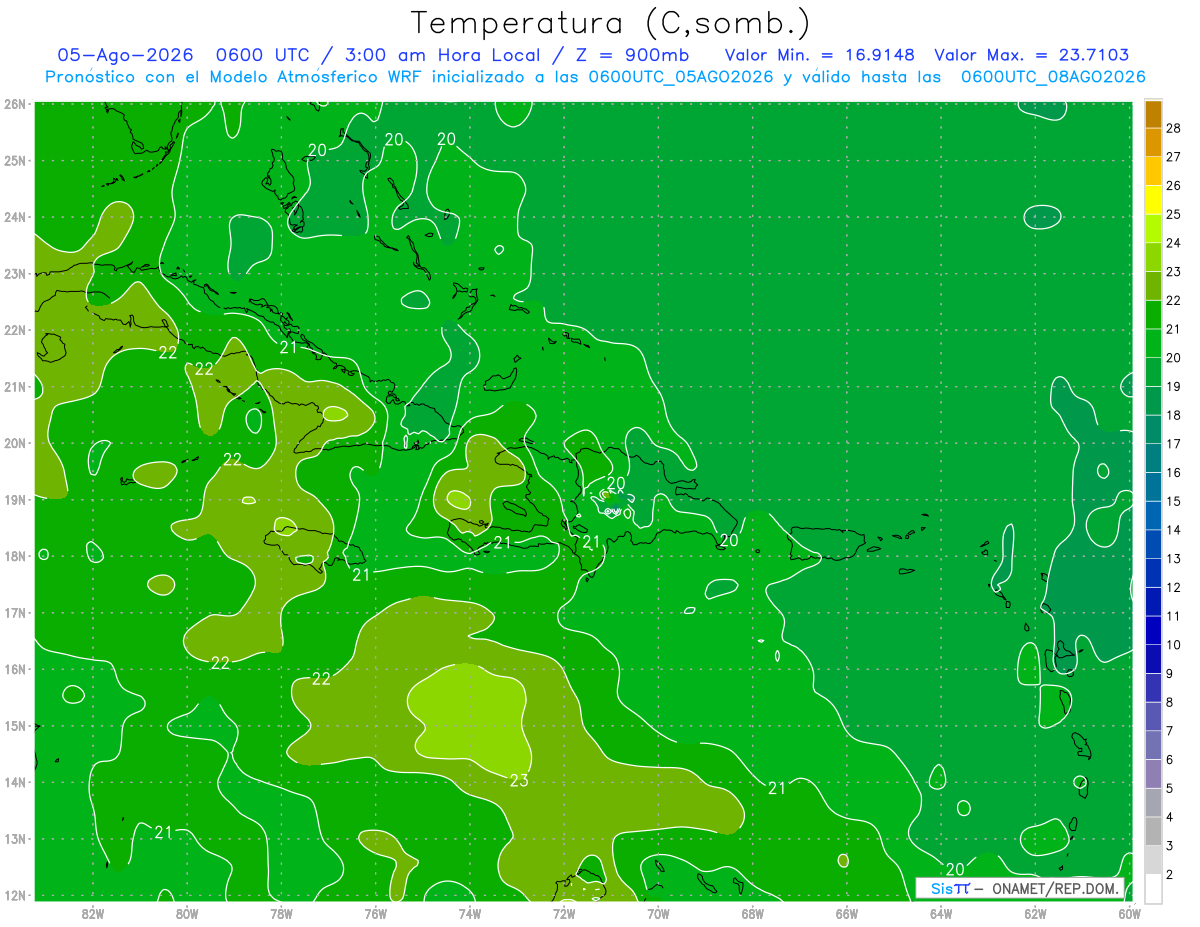Click the '24N' latitude axis label
This screenshot has width=1200, height=927.
point(14,217)
